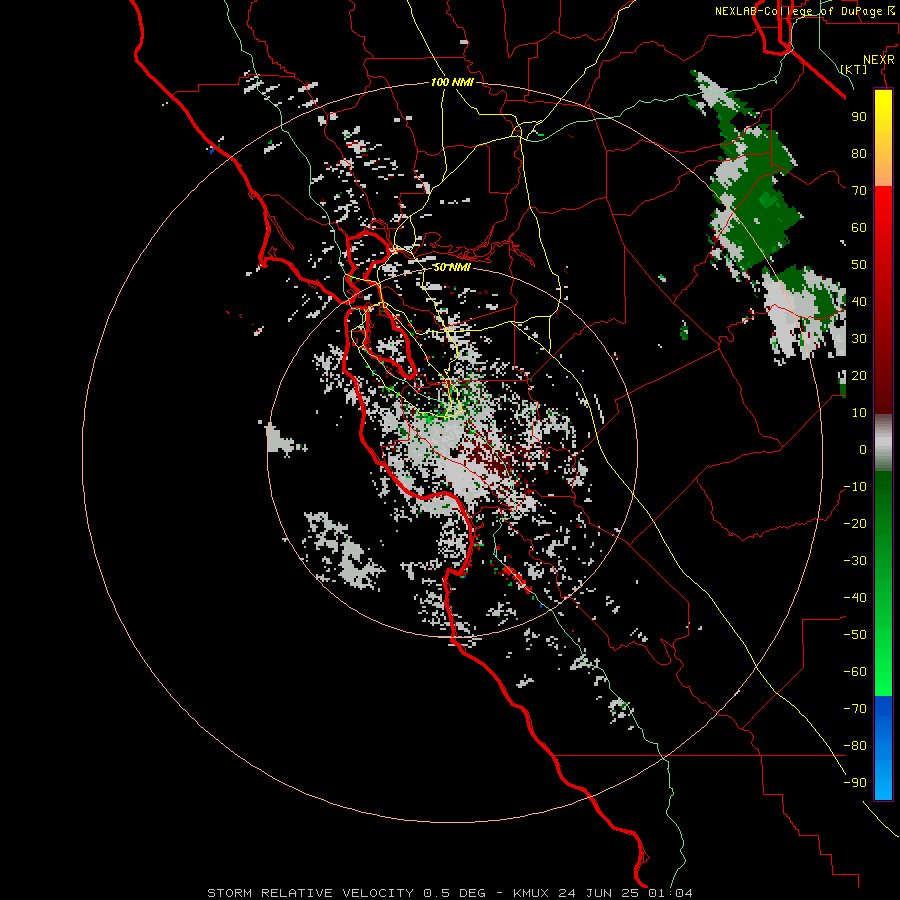Click the -40 value on the scale
Screen dimensions: 900x900
(x=855, y=598)
